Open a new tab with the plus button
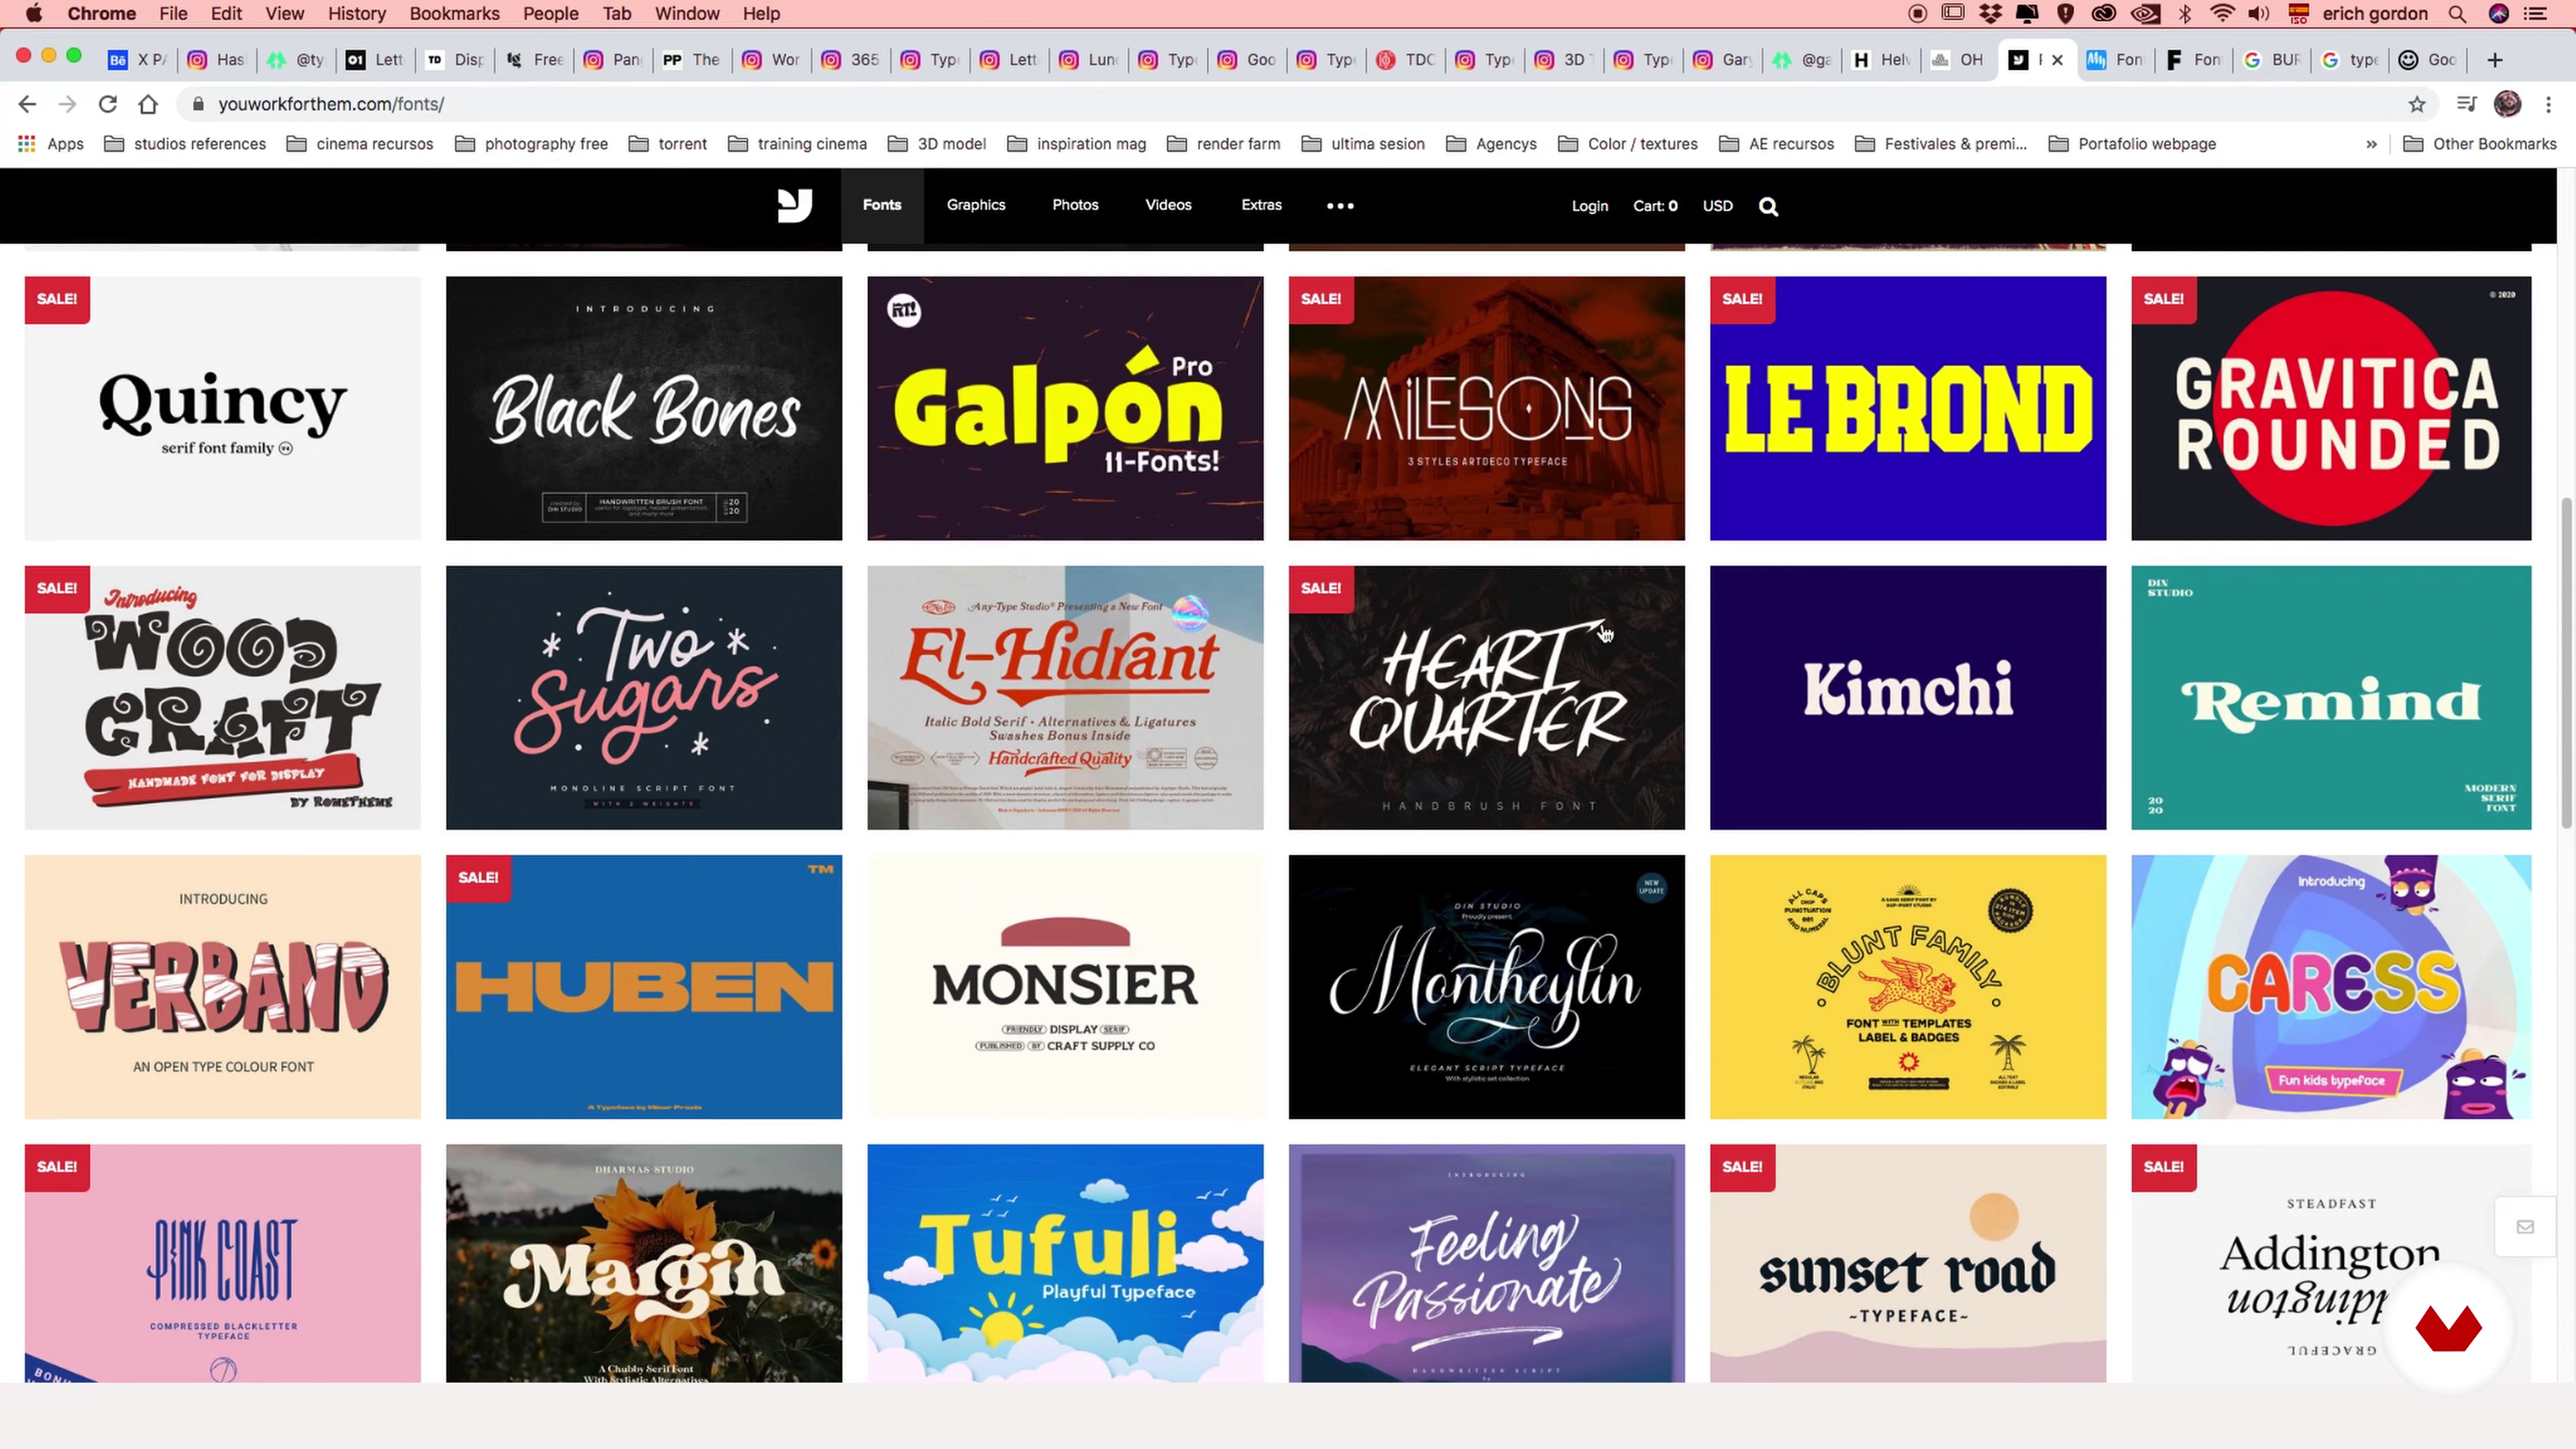2576x1449 pixels. (x=2494, y=60)
